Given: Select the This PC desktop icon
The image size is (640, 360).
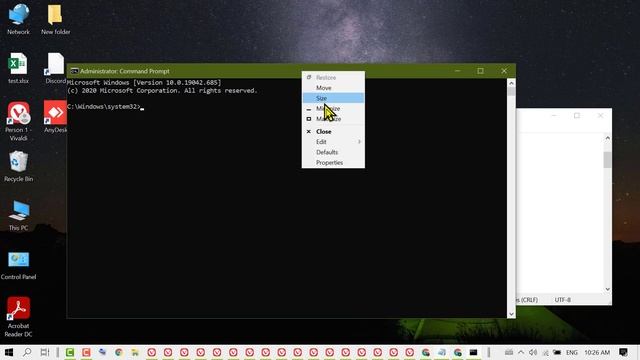Looking at the screenshot, I should pyautogui.click(x=18, y=215).
